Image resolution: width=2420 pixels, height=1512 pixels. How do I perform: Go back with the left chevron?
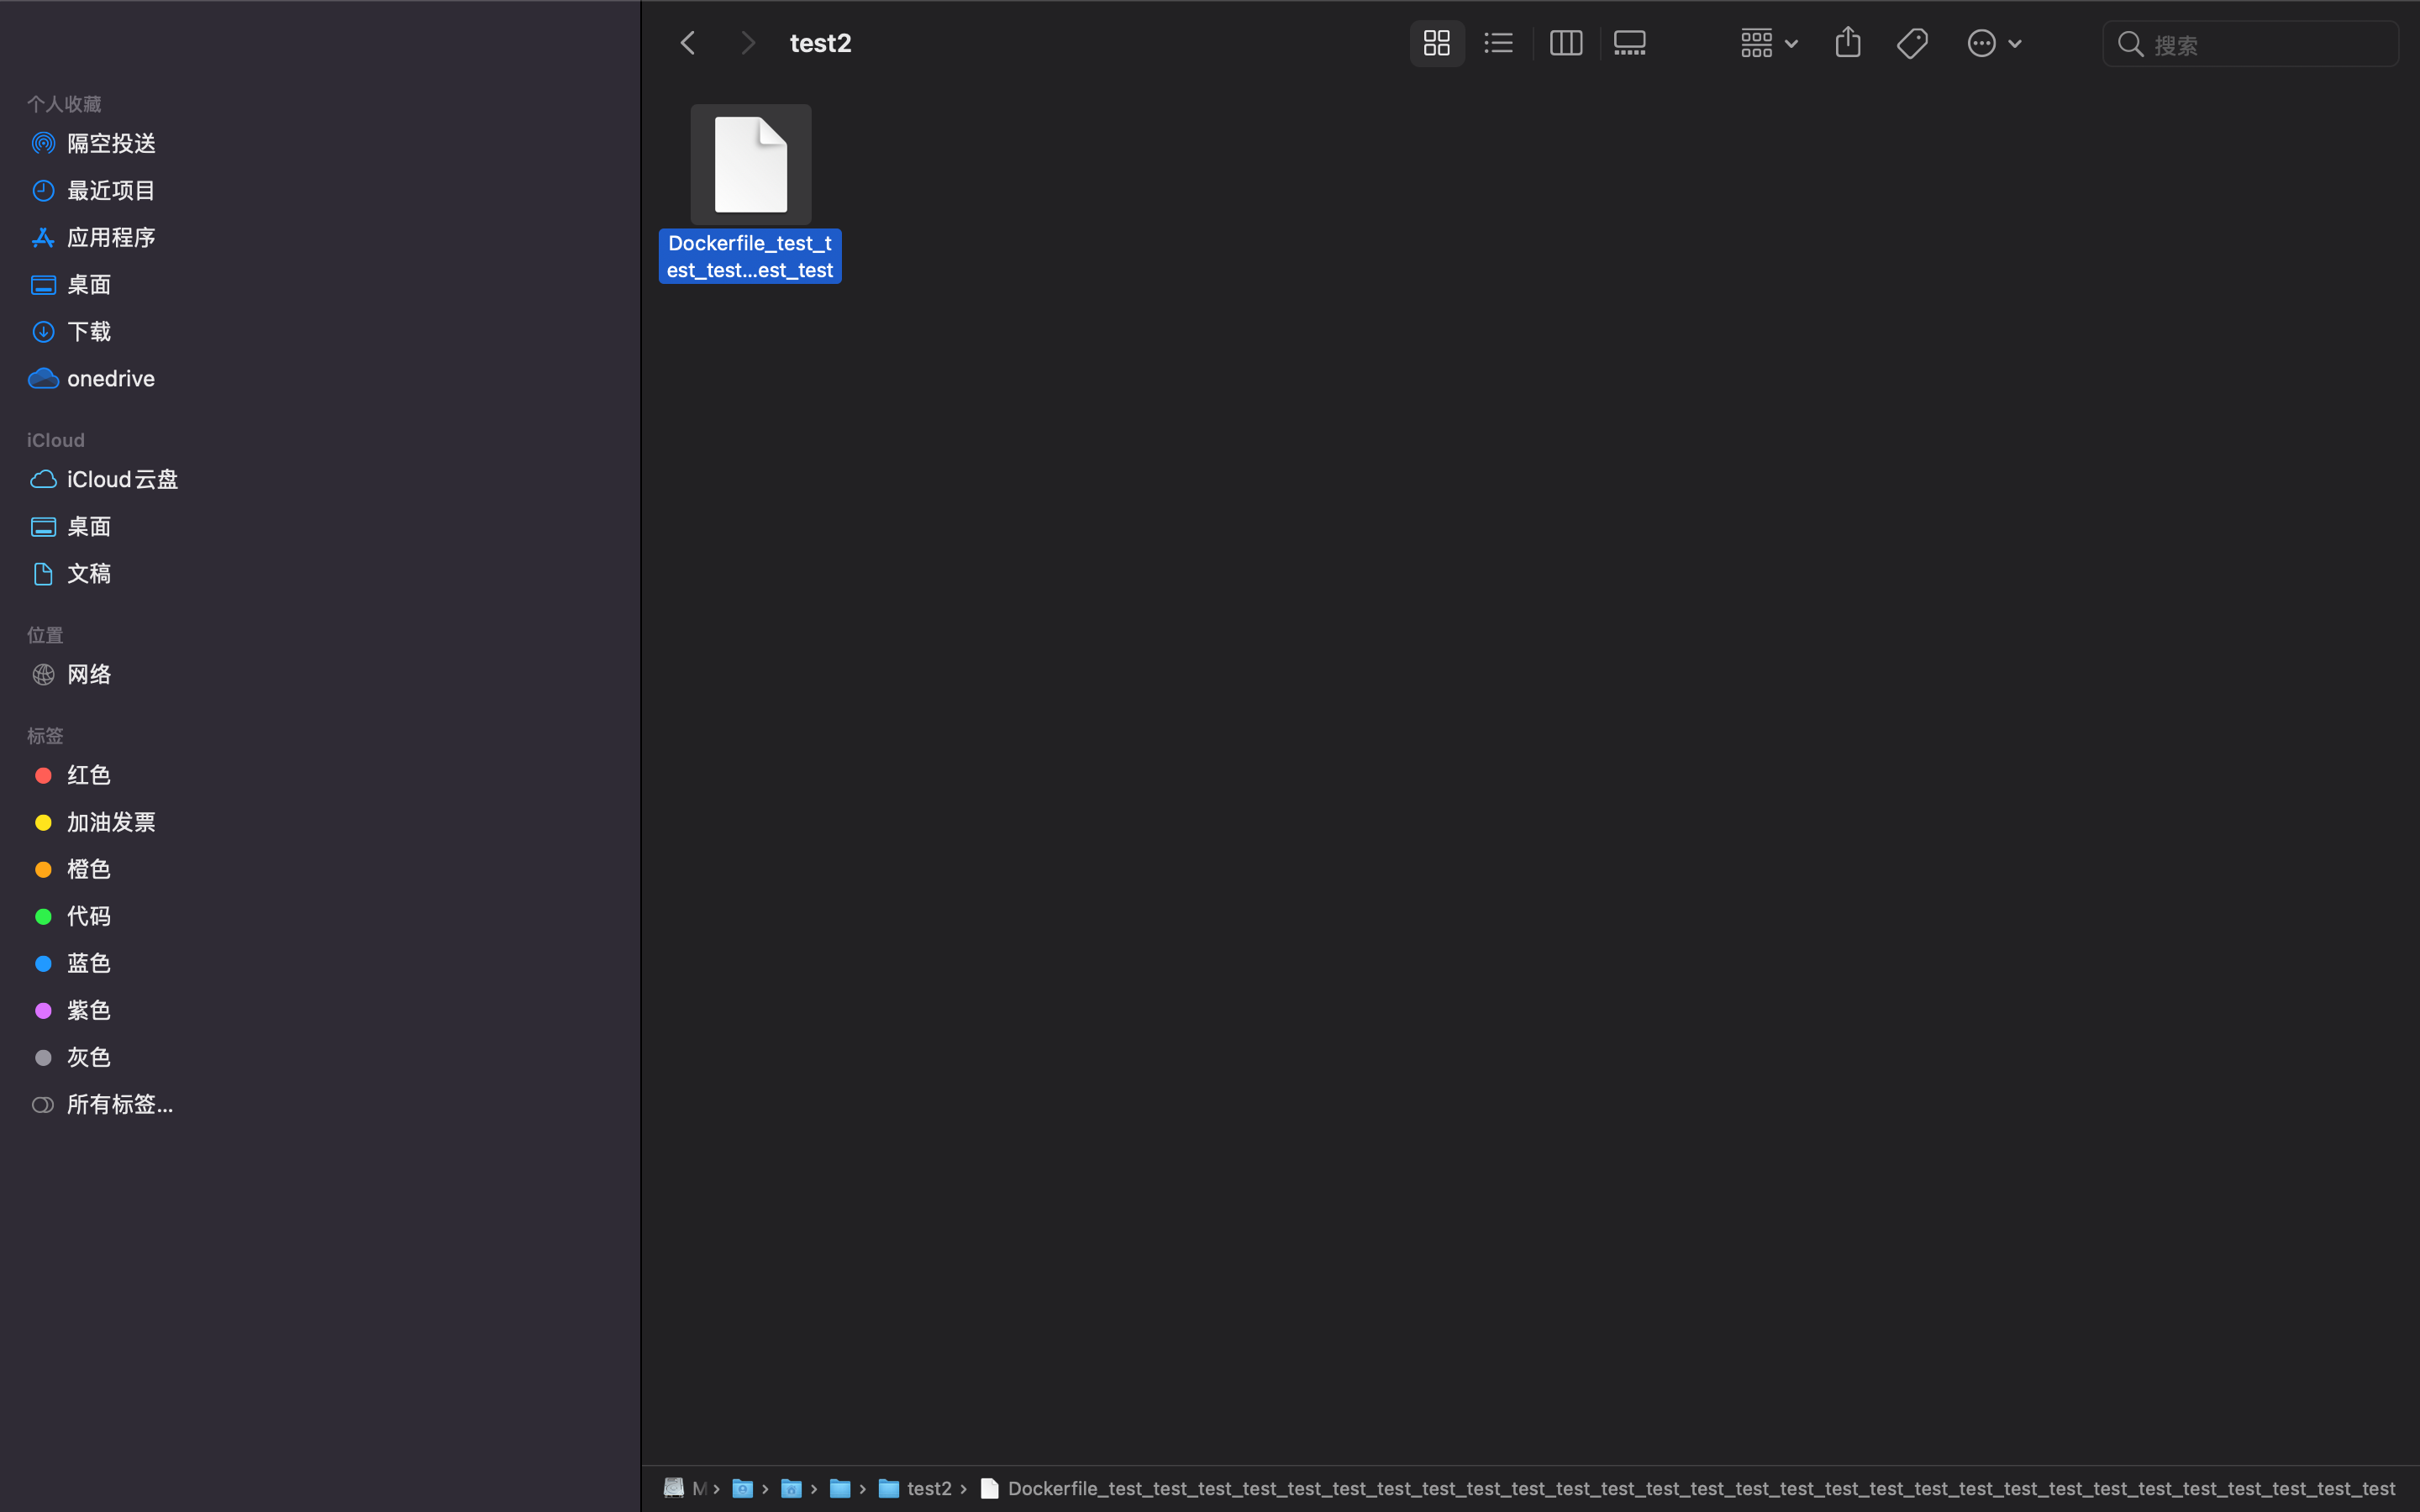coord(688,43)
